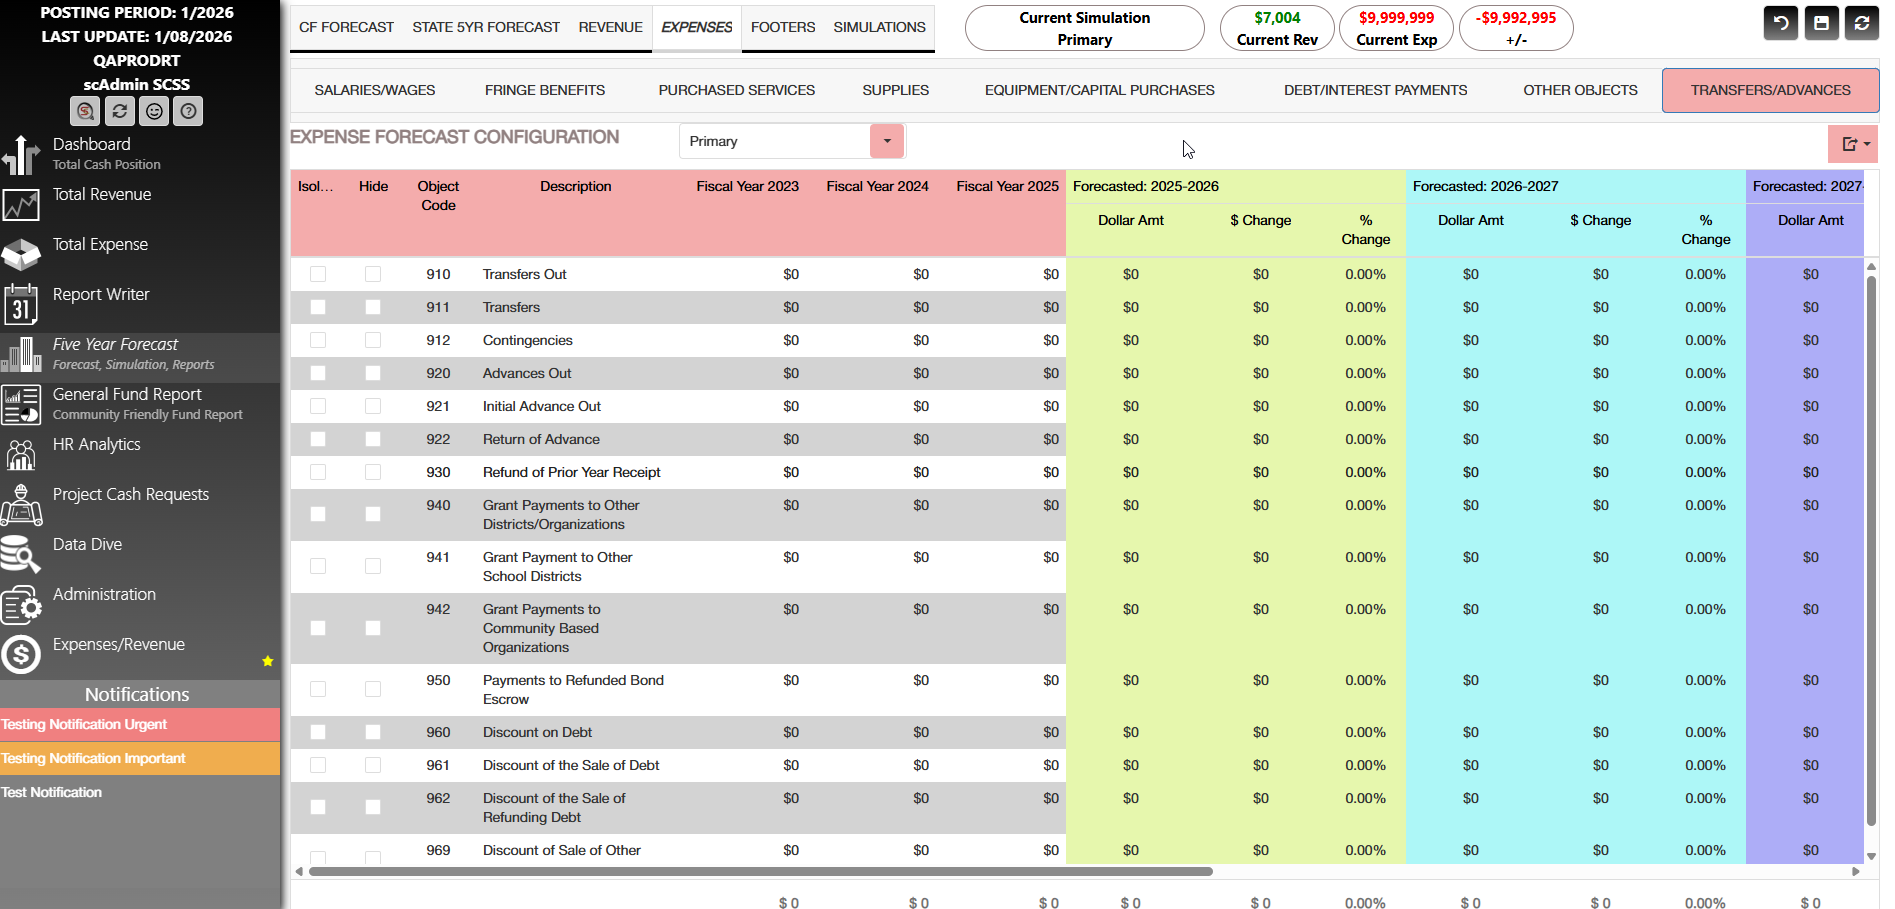Check Hide box for 910 Transfers Out
The height and width of the screenshot is (909, 1895).
373,274
